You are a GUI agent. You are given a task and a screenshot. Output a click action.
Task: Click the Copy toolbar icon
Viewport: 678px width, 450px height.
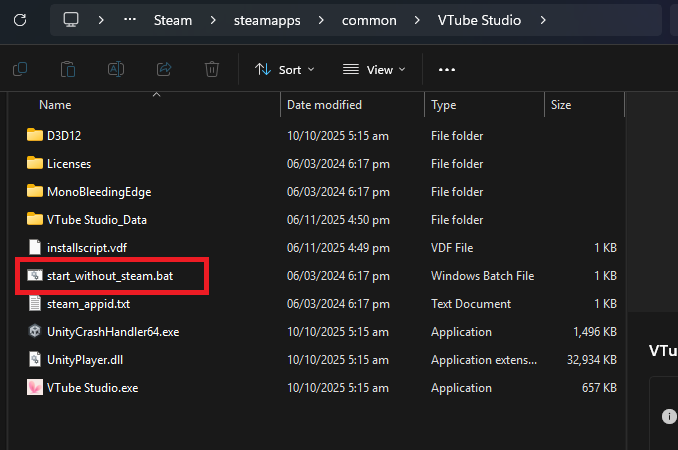coord(20,69)
